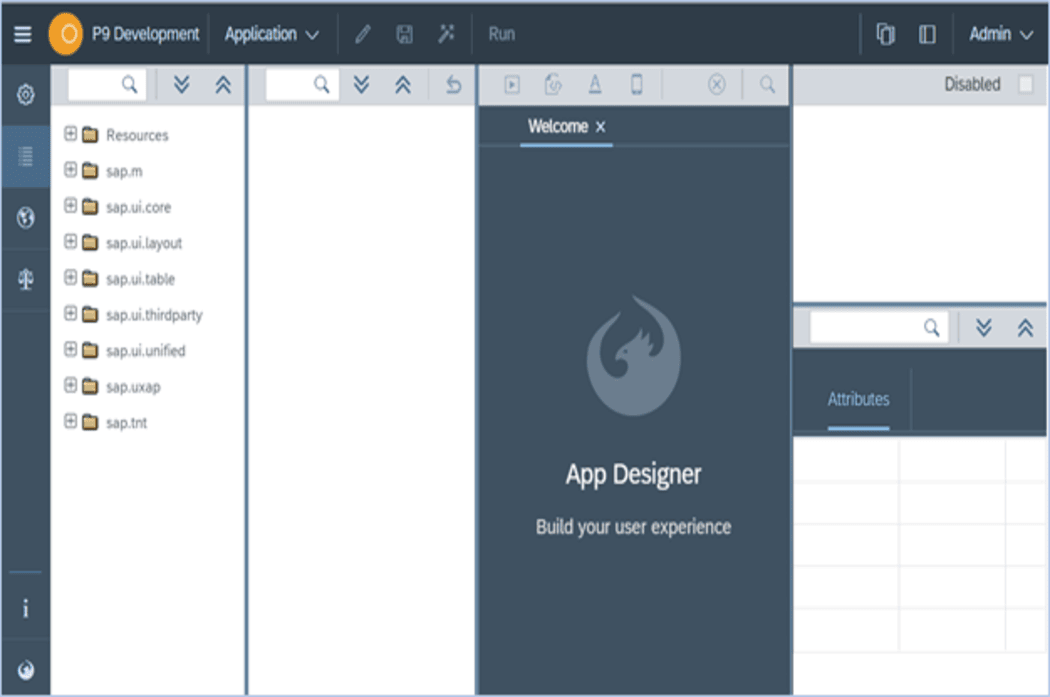Click the play preview icon in designer toolbar
This screenshot has height=697, width=1050.
[x=512, y=84]
